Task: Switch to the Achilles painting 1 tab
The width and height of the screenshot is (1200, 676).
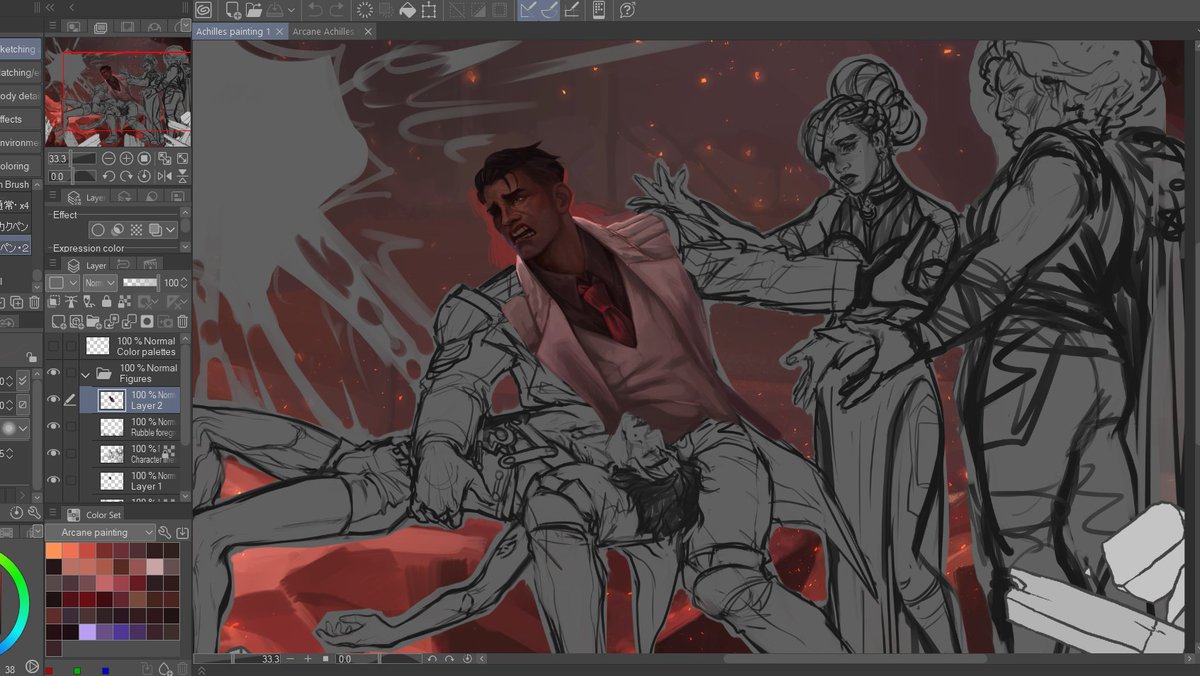Action: pos(233,32)
